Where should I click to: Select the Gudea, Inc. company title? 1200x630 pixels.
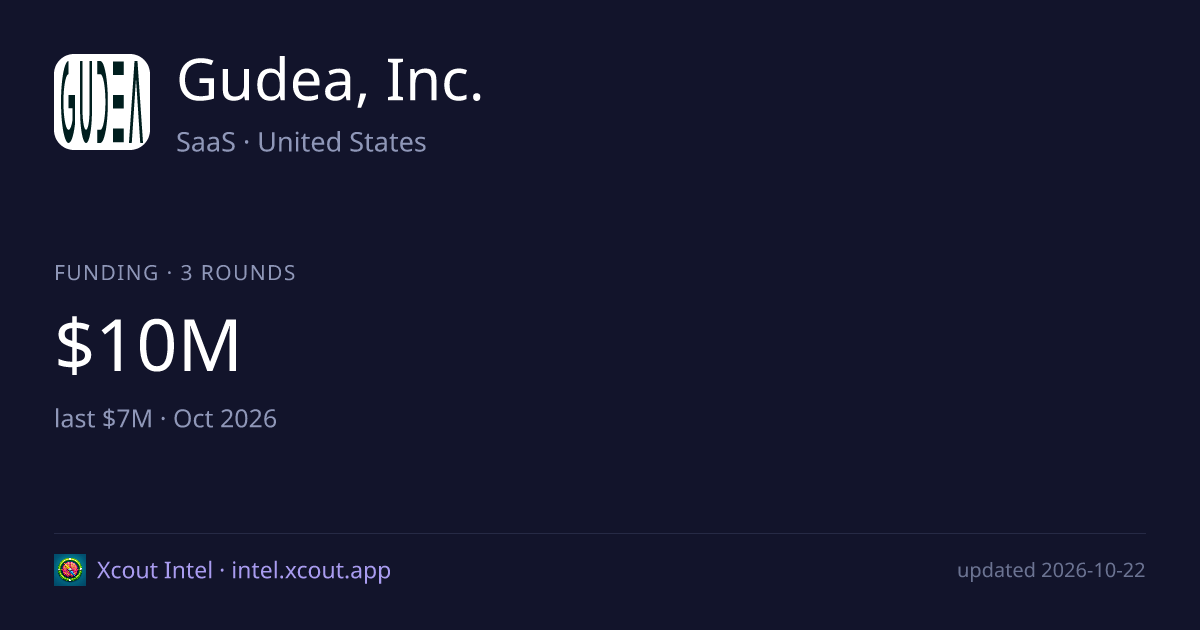[x=330, y=80]
